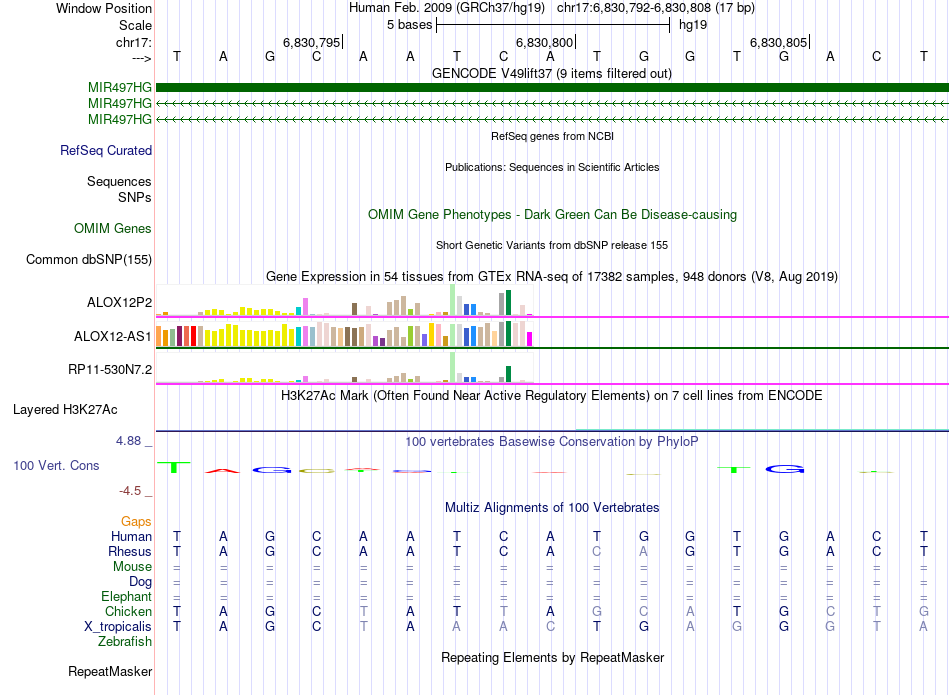Screen dimensions: 950x695
Task: Click the solid green MIR497HG exon bar
Action: click(x=552, y=87)
